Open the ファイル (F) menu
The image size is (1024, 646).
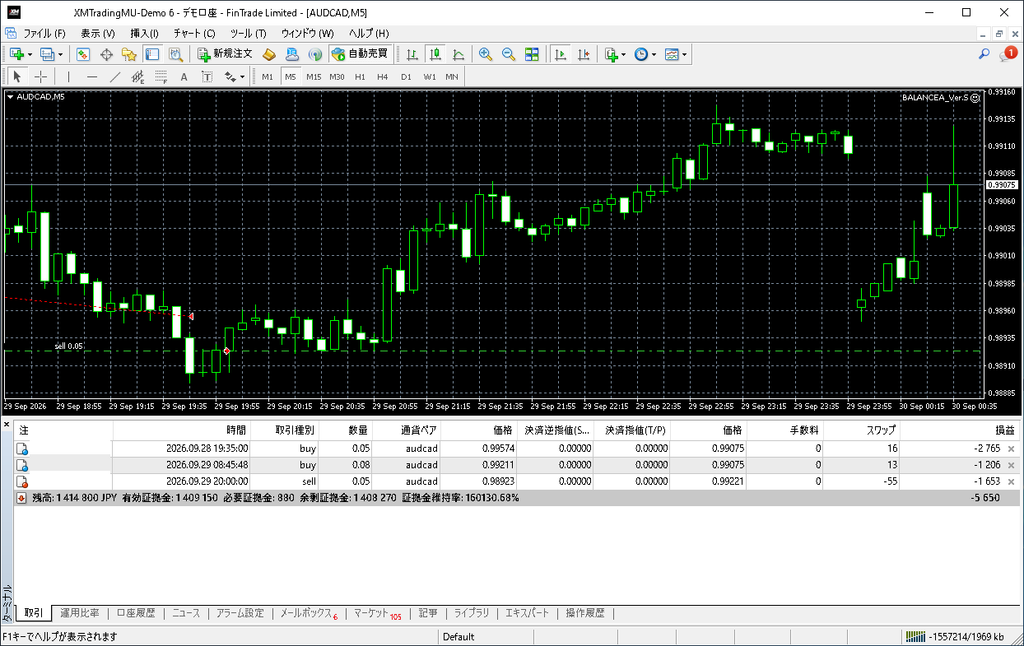click(x=44, y=33)
